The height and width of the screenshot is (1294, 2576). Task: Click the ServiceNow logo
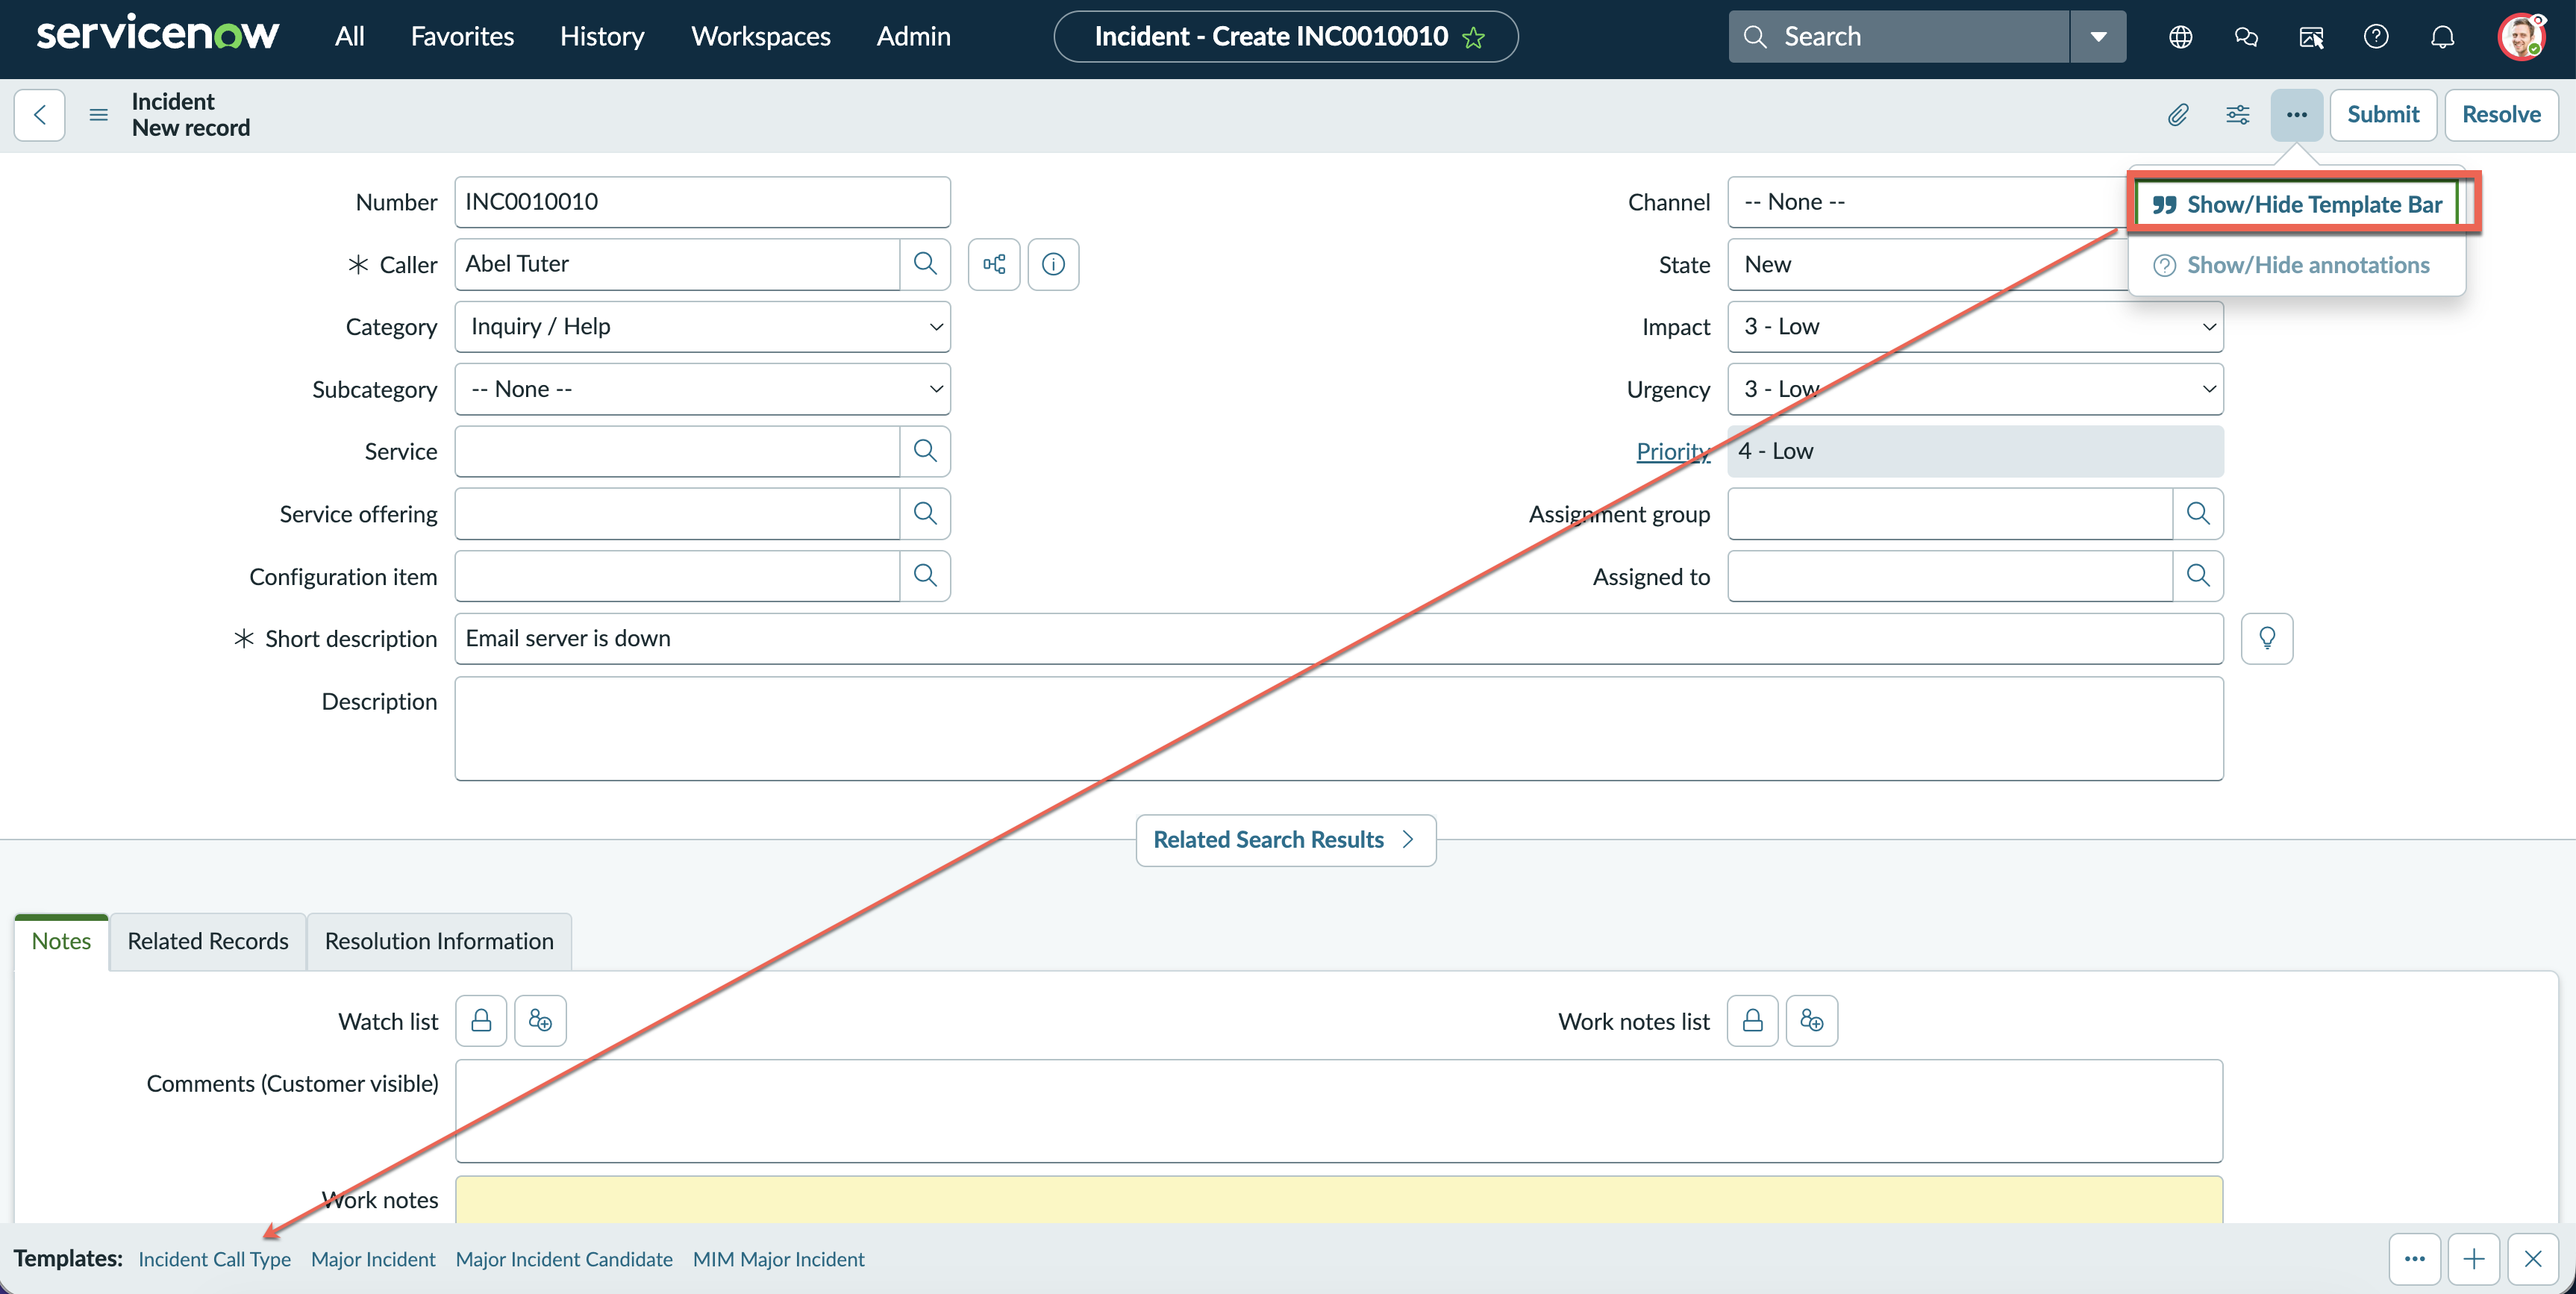pos(158,35)
